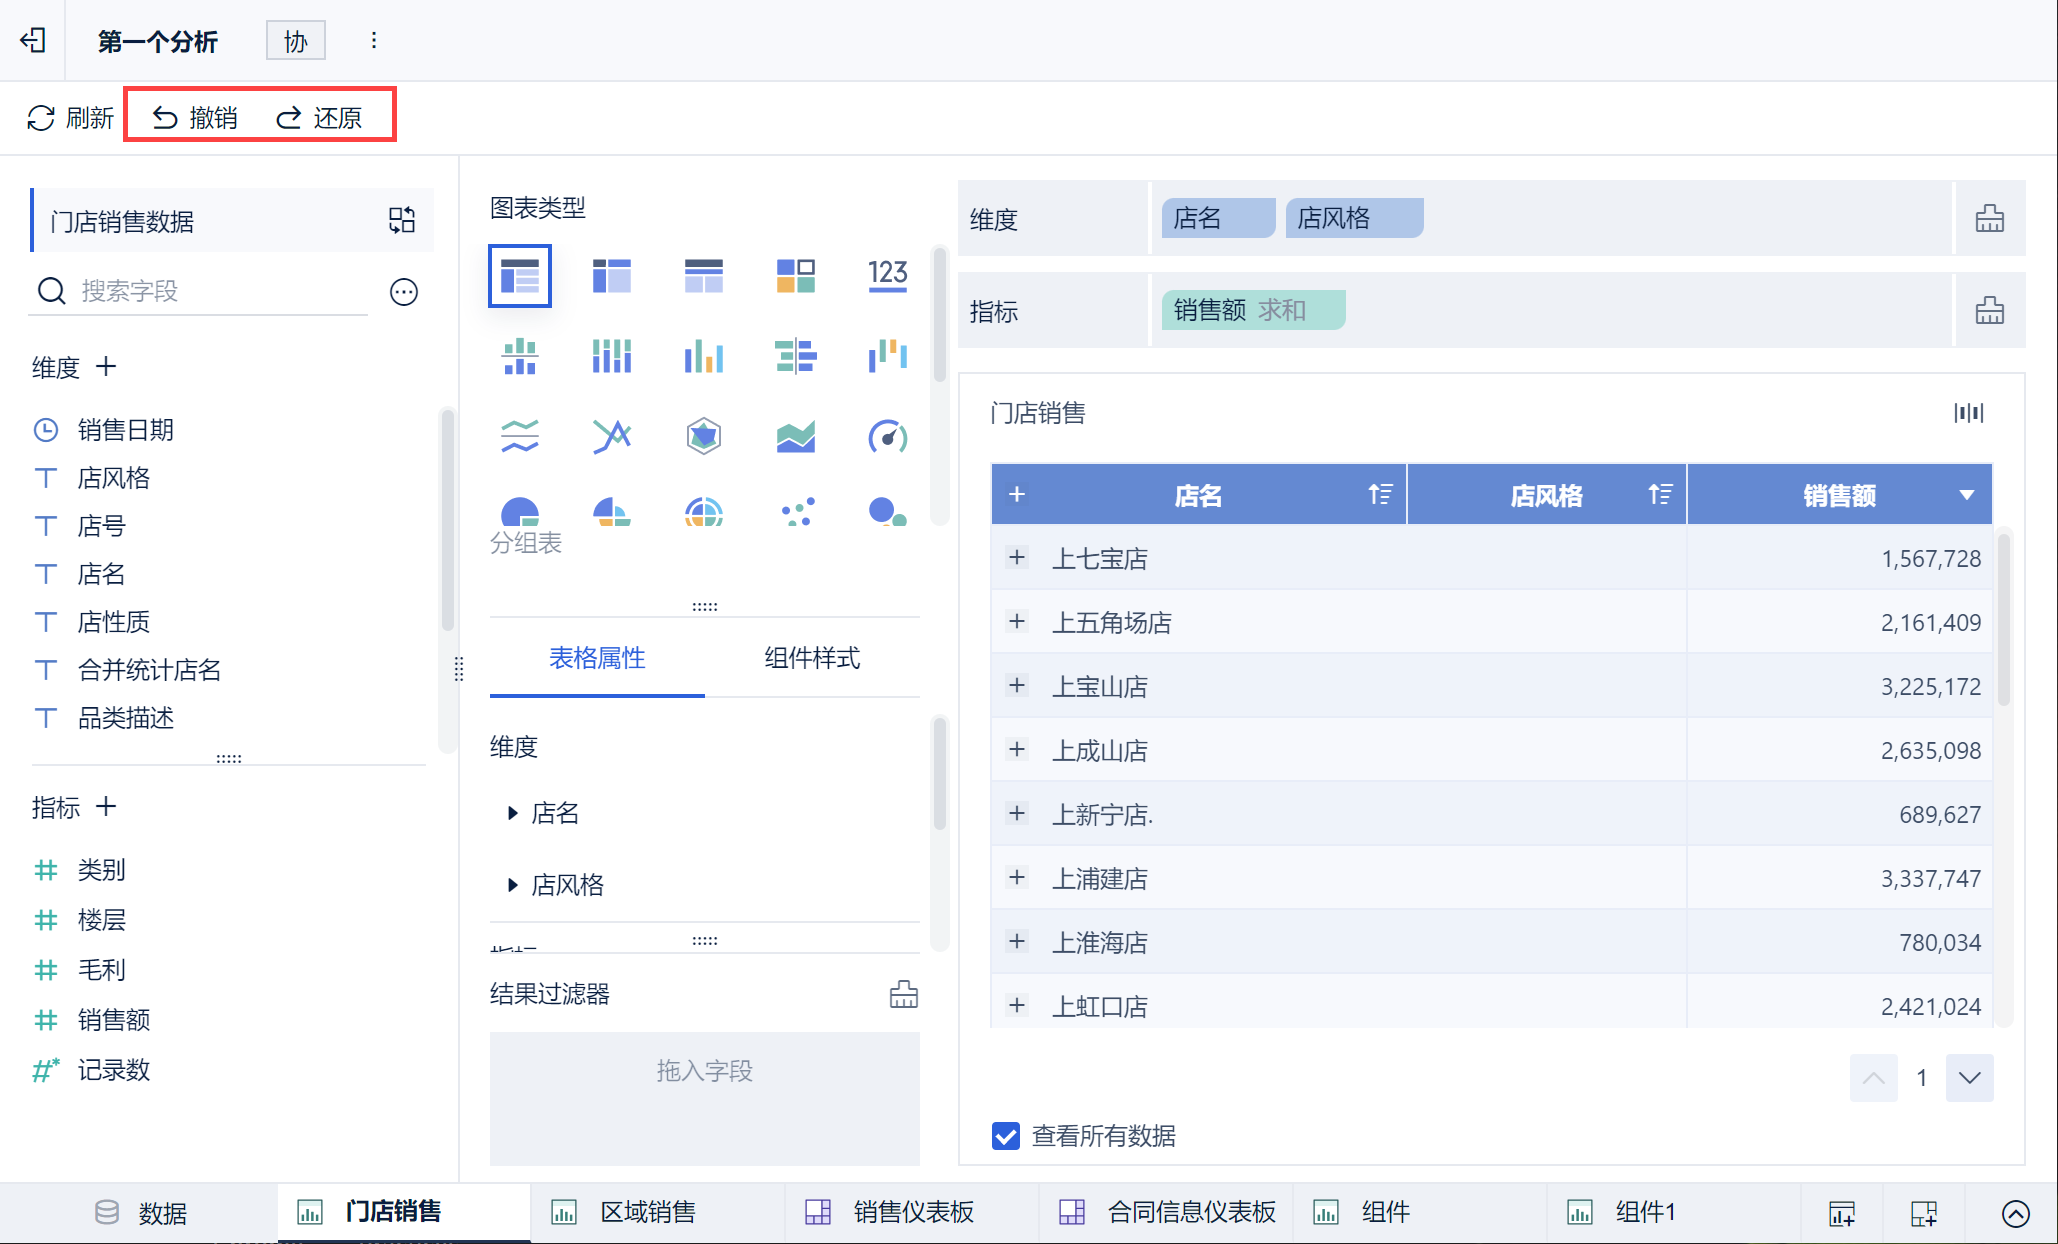Click the filter icon in 结果过滤器
This screenshot has width=2058, height=1244.
pos(903,994)
